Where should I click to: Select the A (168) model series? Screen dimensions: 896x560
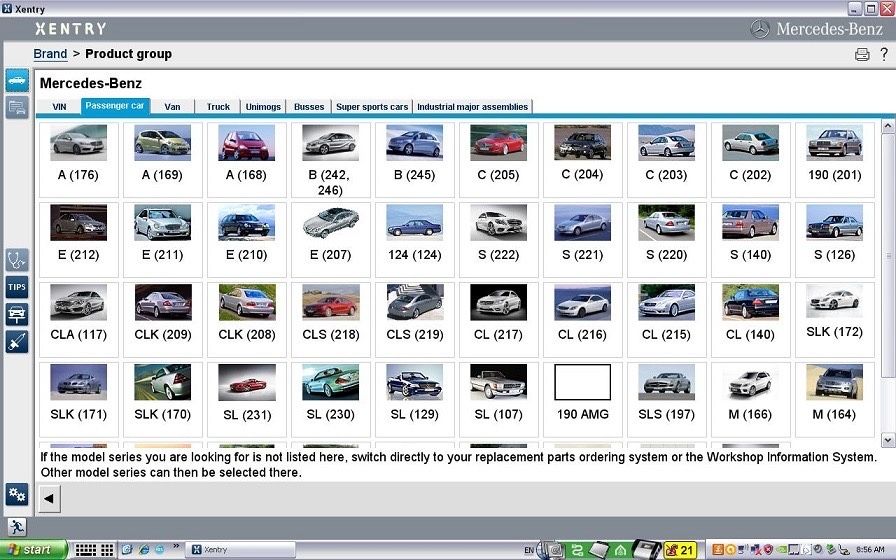(246, 159)
